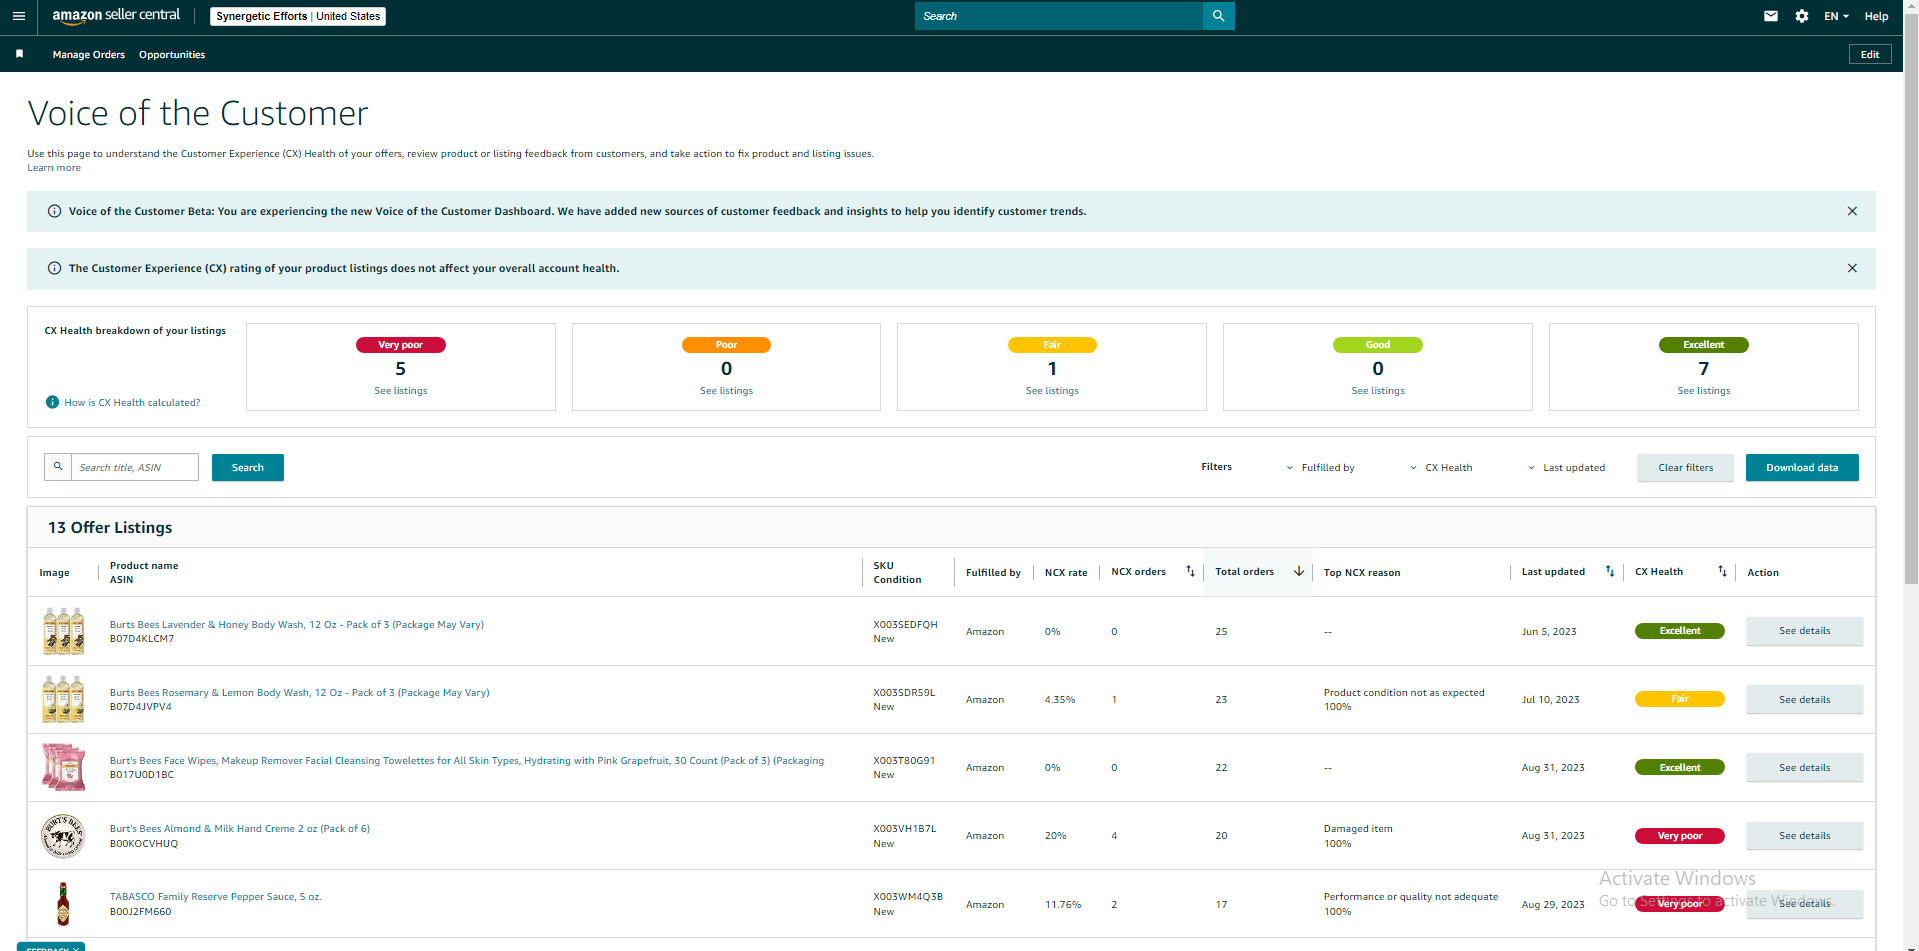
Task: Dismiss the CX rating account health banner
Action: (1852, 268)
